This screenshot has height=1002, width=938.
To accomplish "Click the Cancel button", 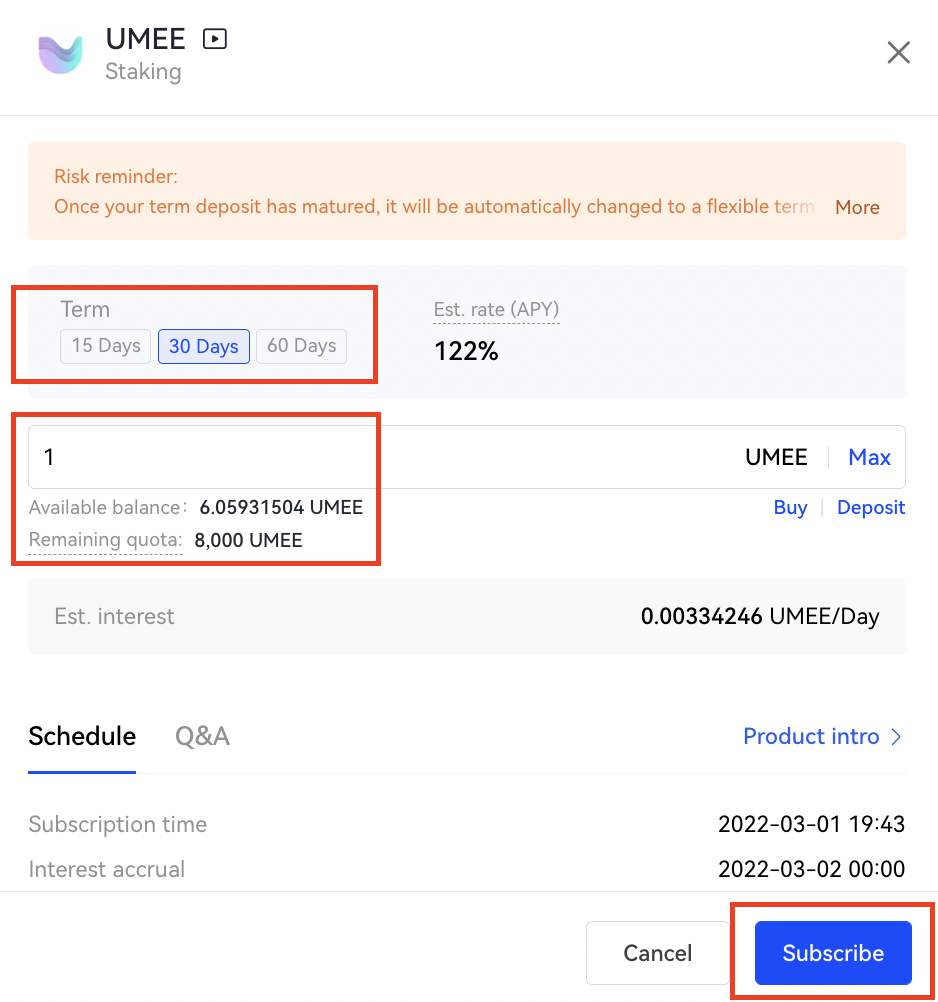I will pyautogui.click(x=657, y=953).
